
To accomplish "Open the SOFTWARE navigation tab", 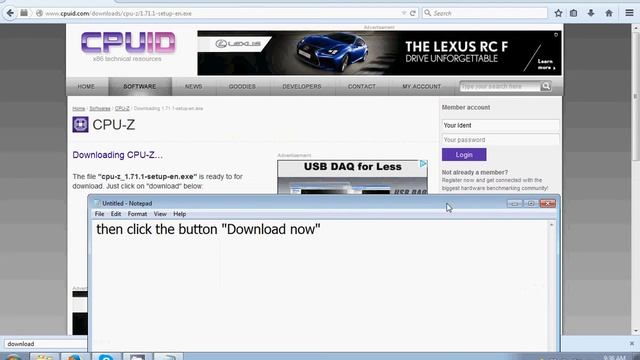I will (x=140, y=87).
